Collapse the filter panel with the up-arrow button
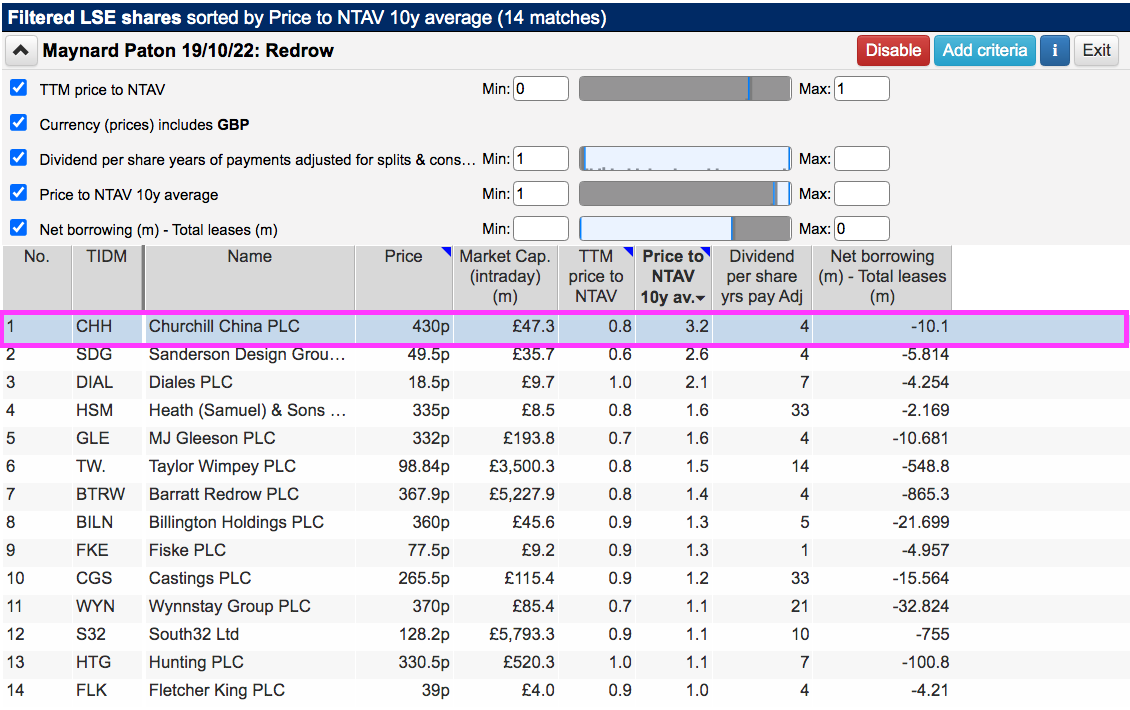Screen dimensions: 1130x710 click(x=21, y=50)
